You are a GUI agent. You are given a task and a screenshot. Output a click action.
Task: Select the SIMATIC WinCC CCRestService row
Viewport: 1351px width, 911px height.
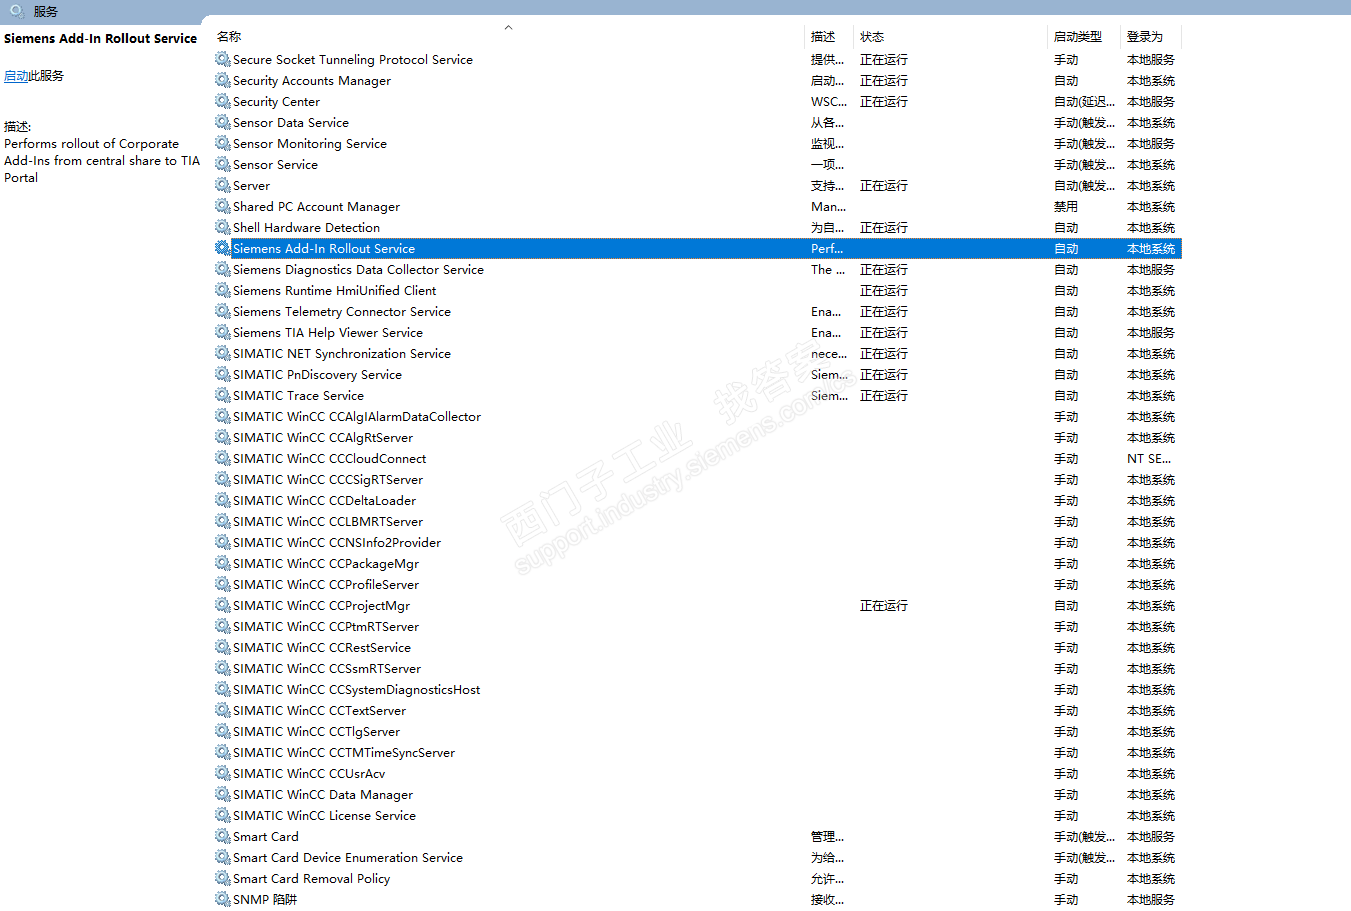697,648
